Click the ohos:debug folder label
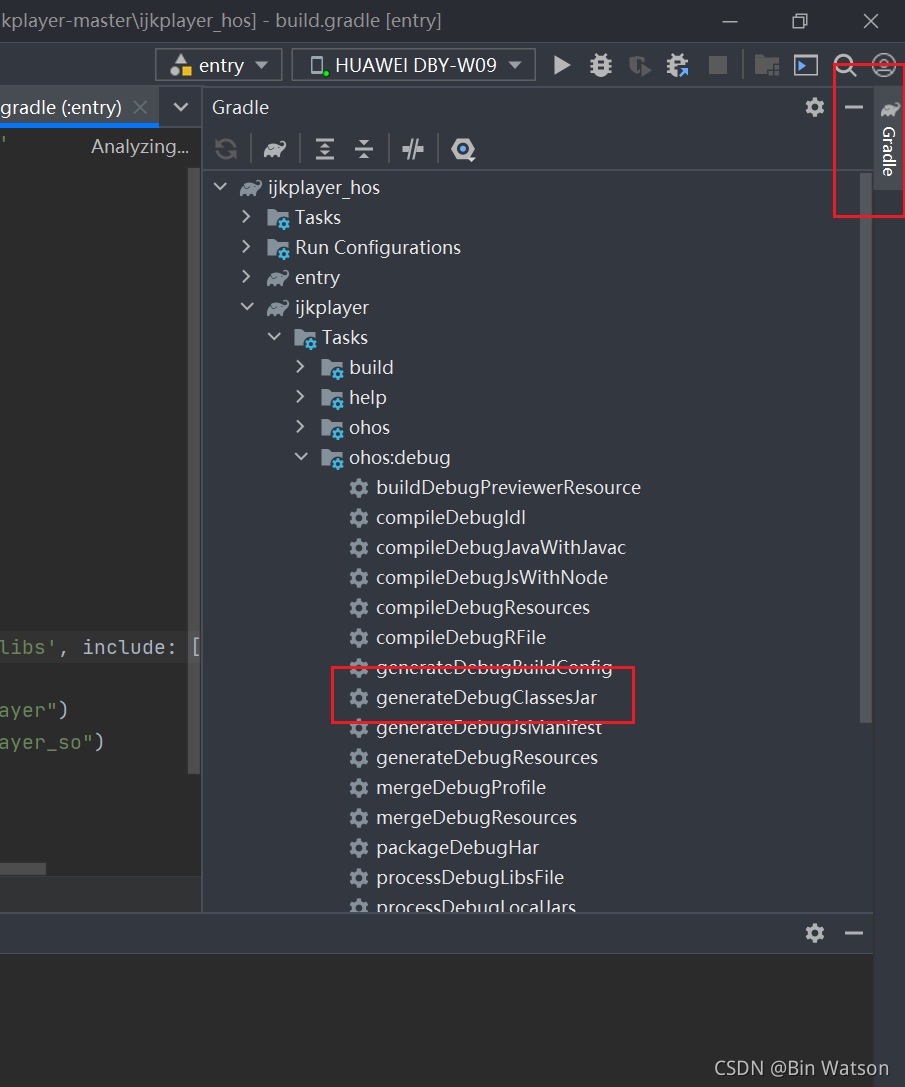 [399, 458]
